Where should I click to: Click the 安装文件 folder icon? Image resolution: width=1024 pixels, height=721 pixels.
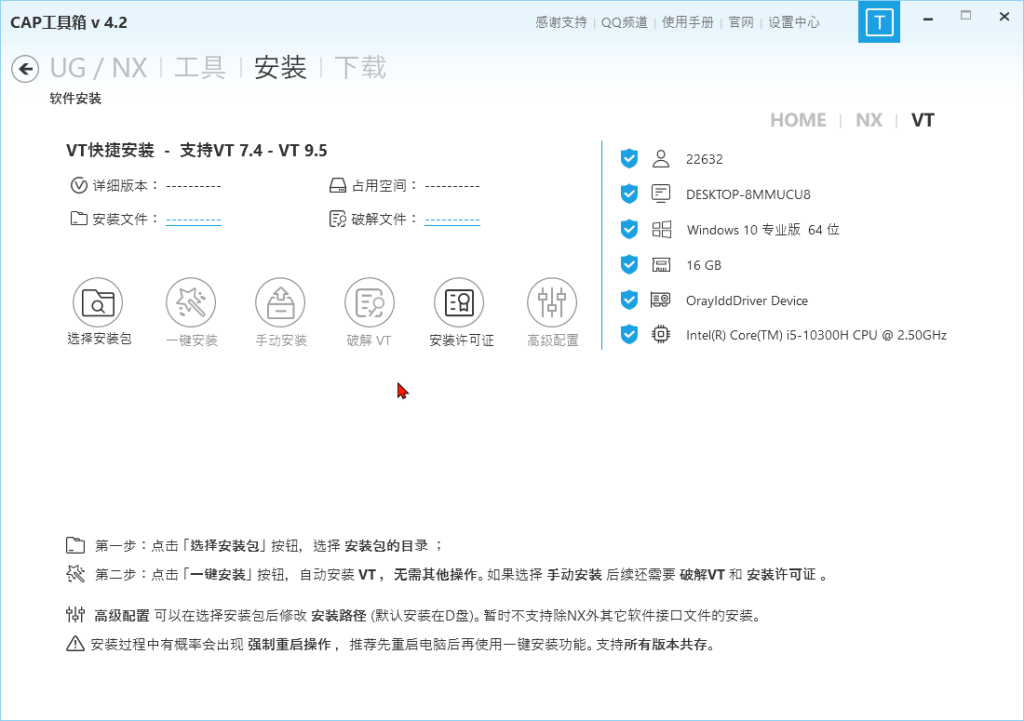pyautogui.click(x=78, y=218)
